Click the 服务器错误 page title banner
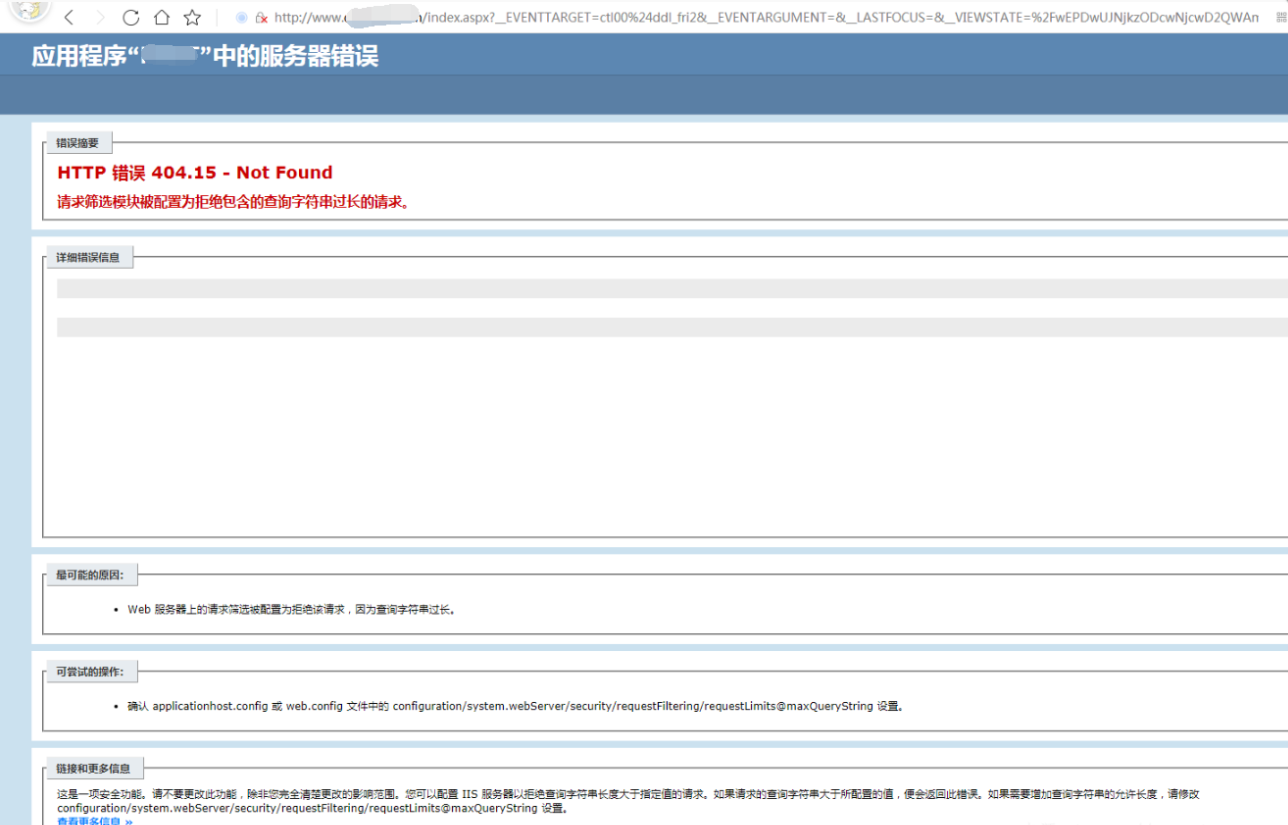Image resolution: width=1288 pixels, height=825 pixels. [205, 56]
